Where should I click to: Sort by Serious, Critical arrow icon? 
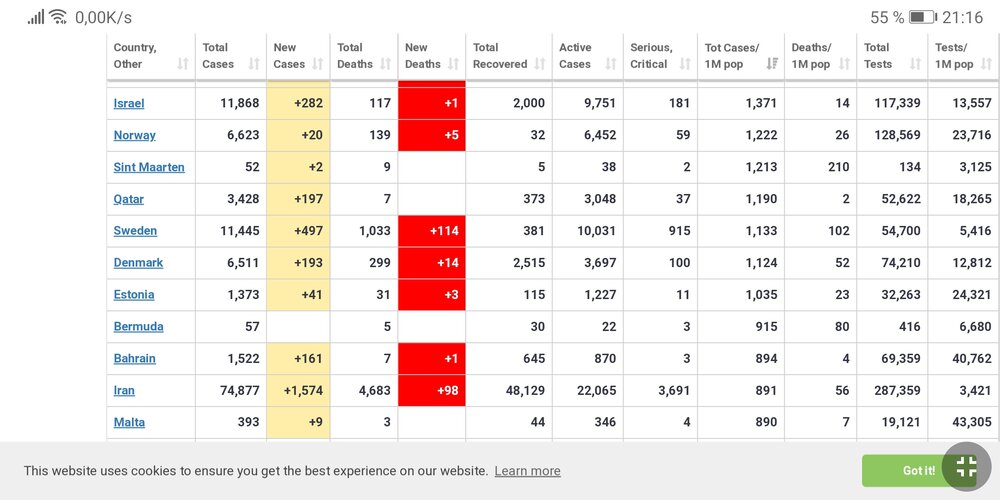click(x=685, y=64)
